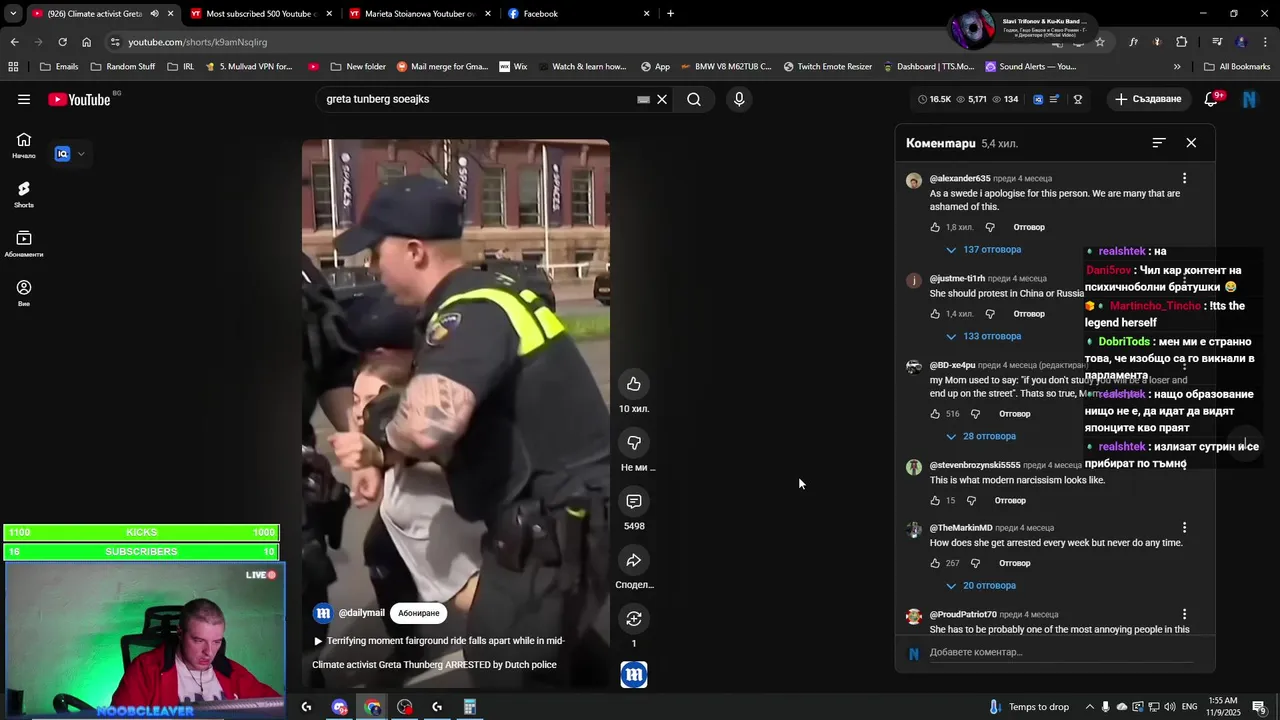The width and height of the screenshot is (1280, 720).
Task: Open options menu for @ProudPatriot70 comment
Action: (x=1184, y=615)
